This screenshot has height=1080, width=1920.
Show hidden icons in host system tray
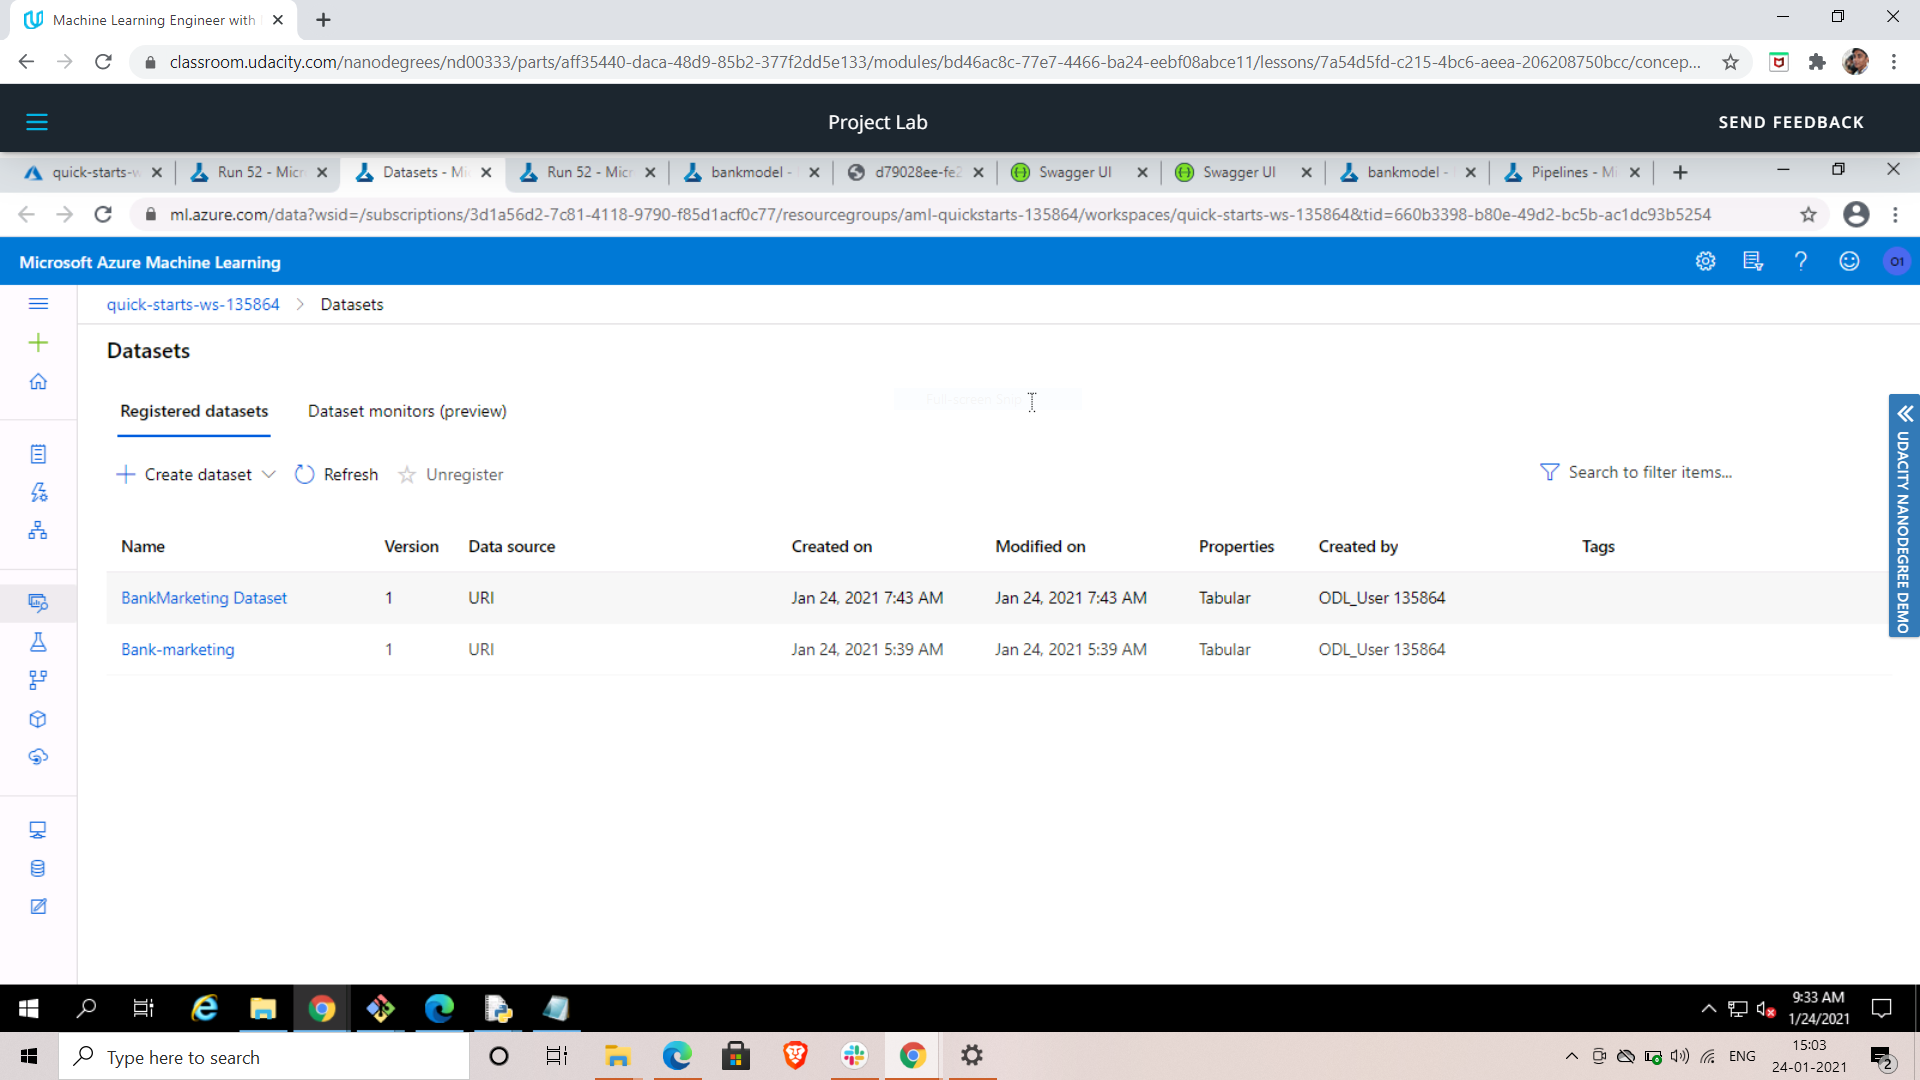click(x=1571, y=1056)
